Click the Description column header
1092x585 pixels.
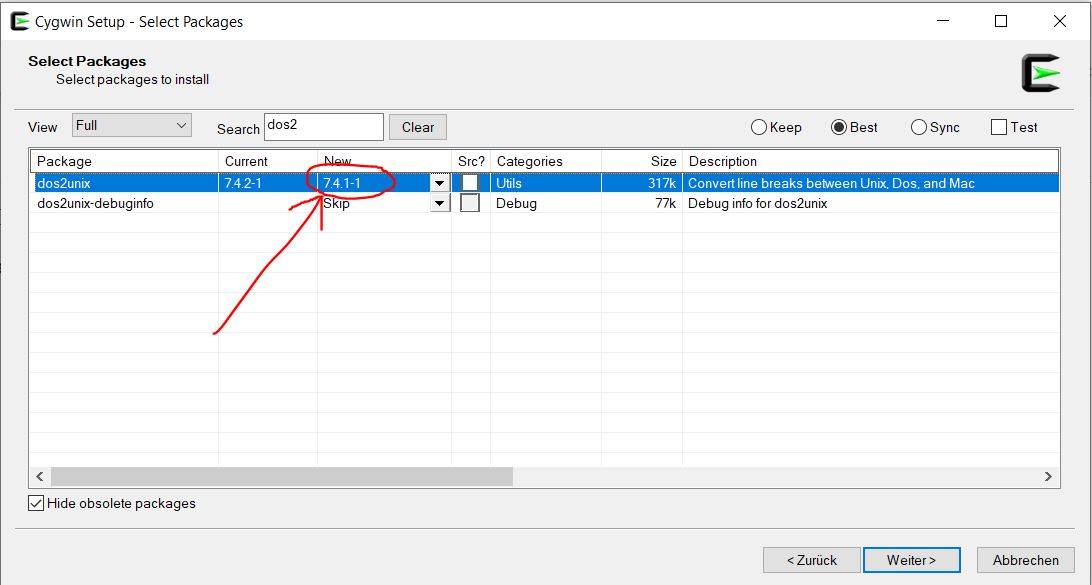click(871, 162)
